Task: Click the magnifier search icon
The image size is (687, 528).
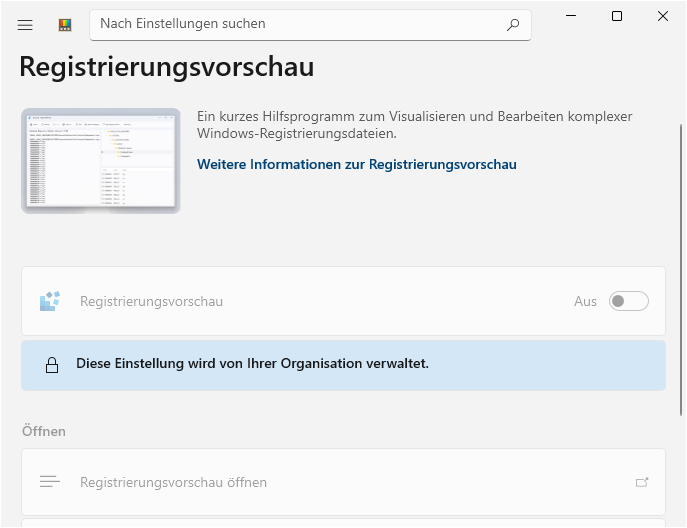Action: (x=513, y=25)
